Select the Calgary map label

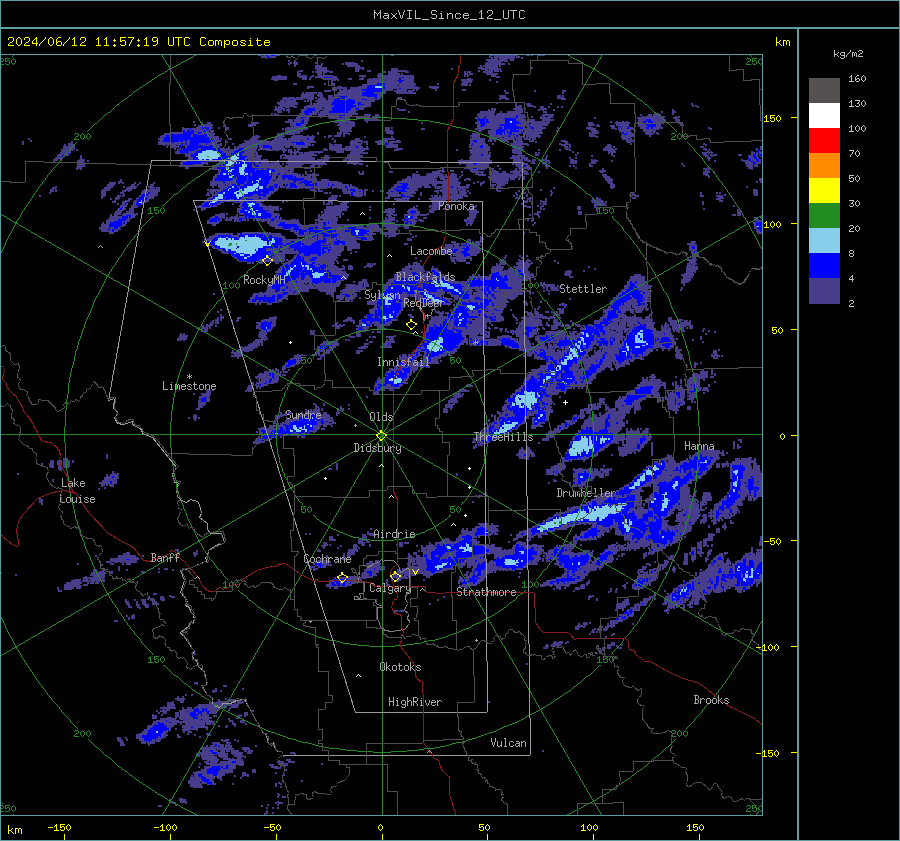390,588
